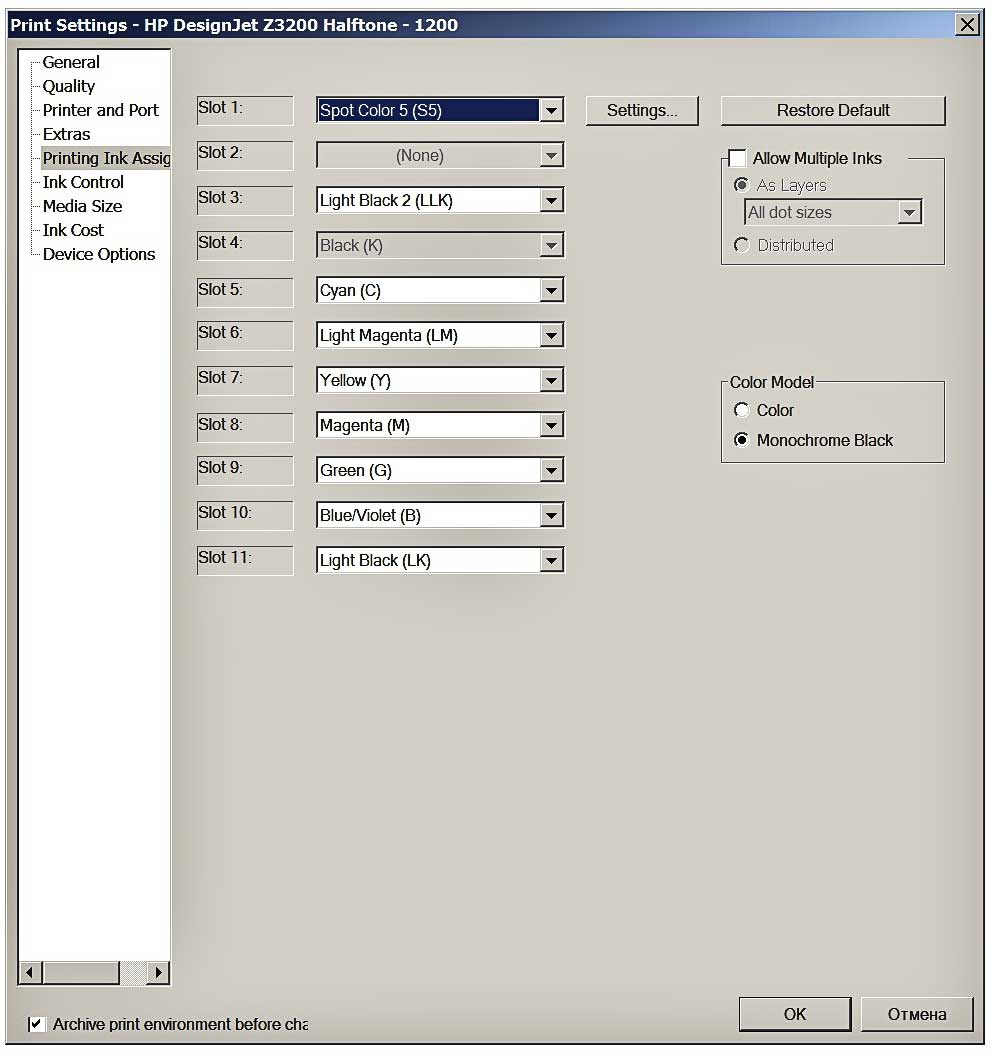Screen dimensions: 1000x1061
Task: Cancel with the Отмена button
Action: coord(917,1014)
